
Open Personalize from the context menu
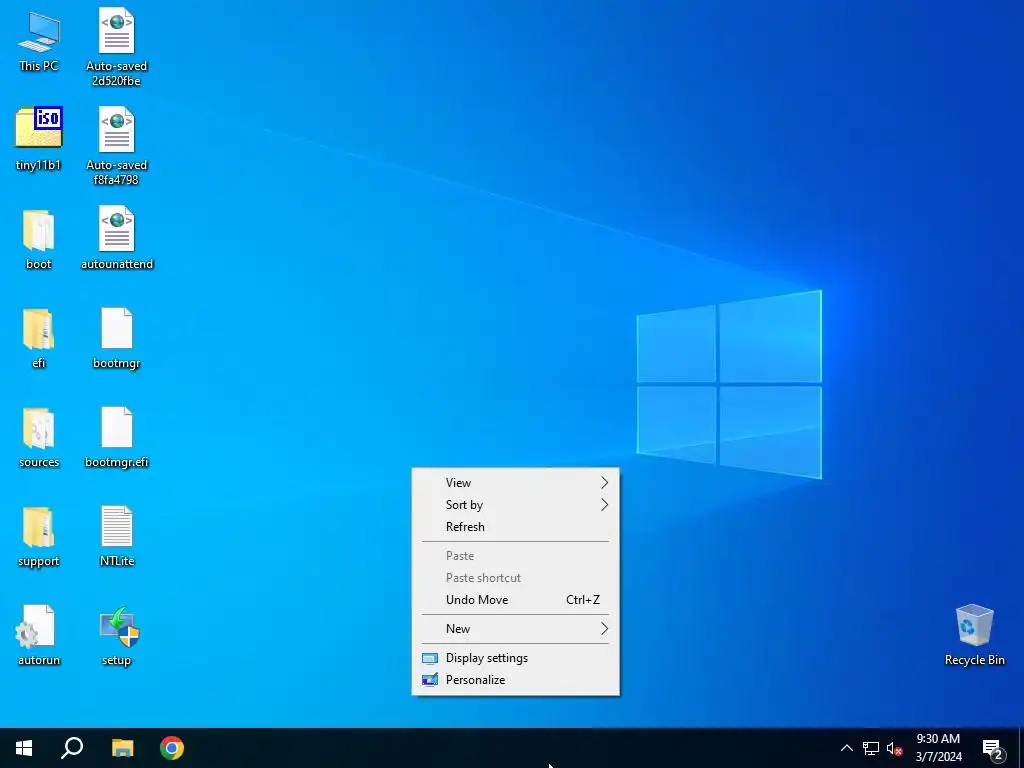tap(515, 680)
